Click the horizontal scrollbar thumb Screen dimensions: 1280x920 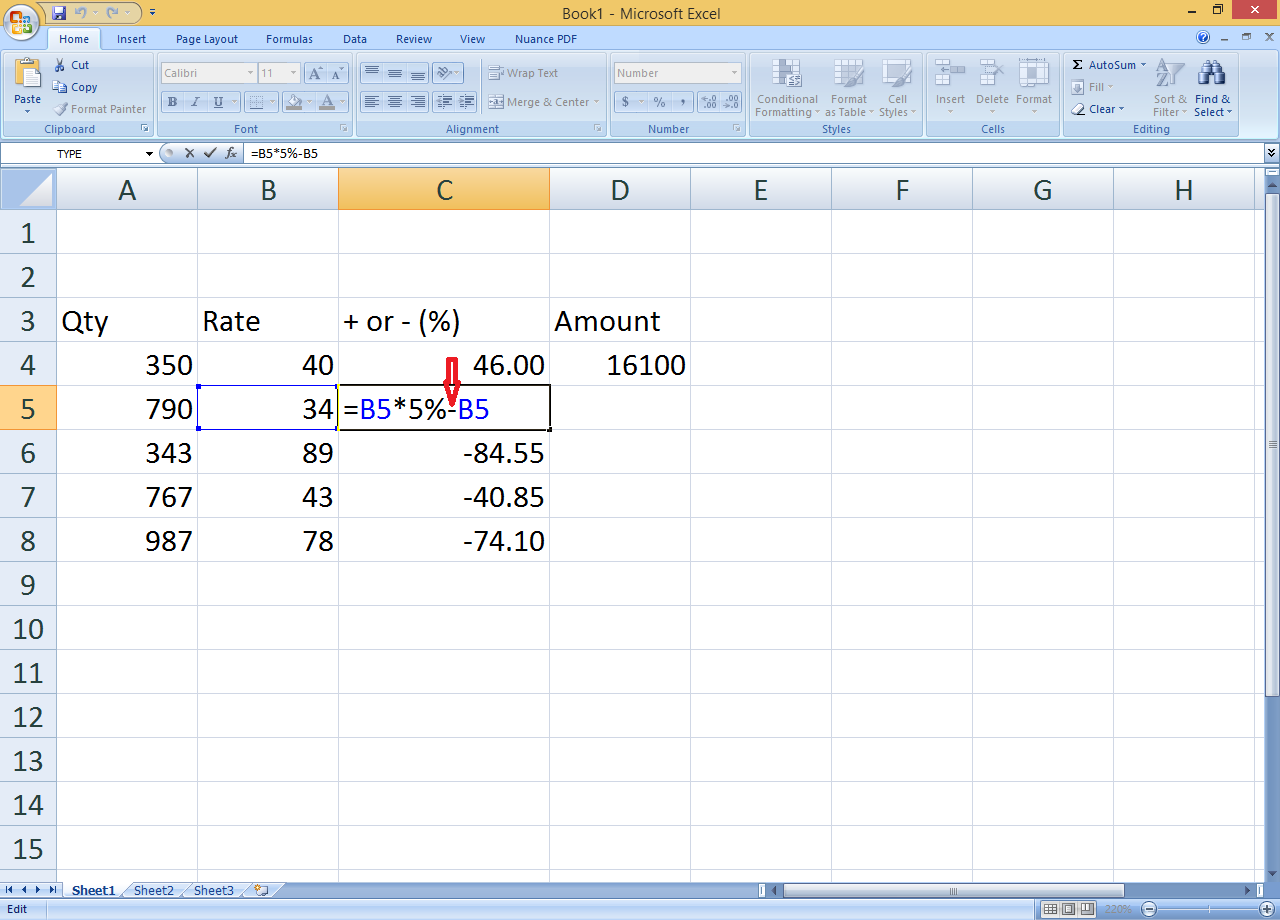tap(954, 890)
